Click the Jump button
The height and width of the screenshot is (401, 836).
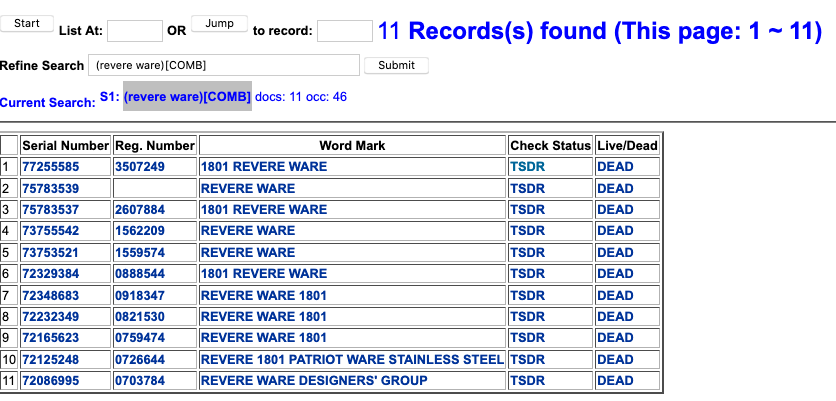click(x=219, y=23)
